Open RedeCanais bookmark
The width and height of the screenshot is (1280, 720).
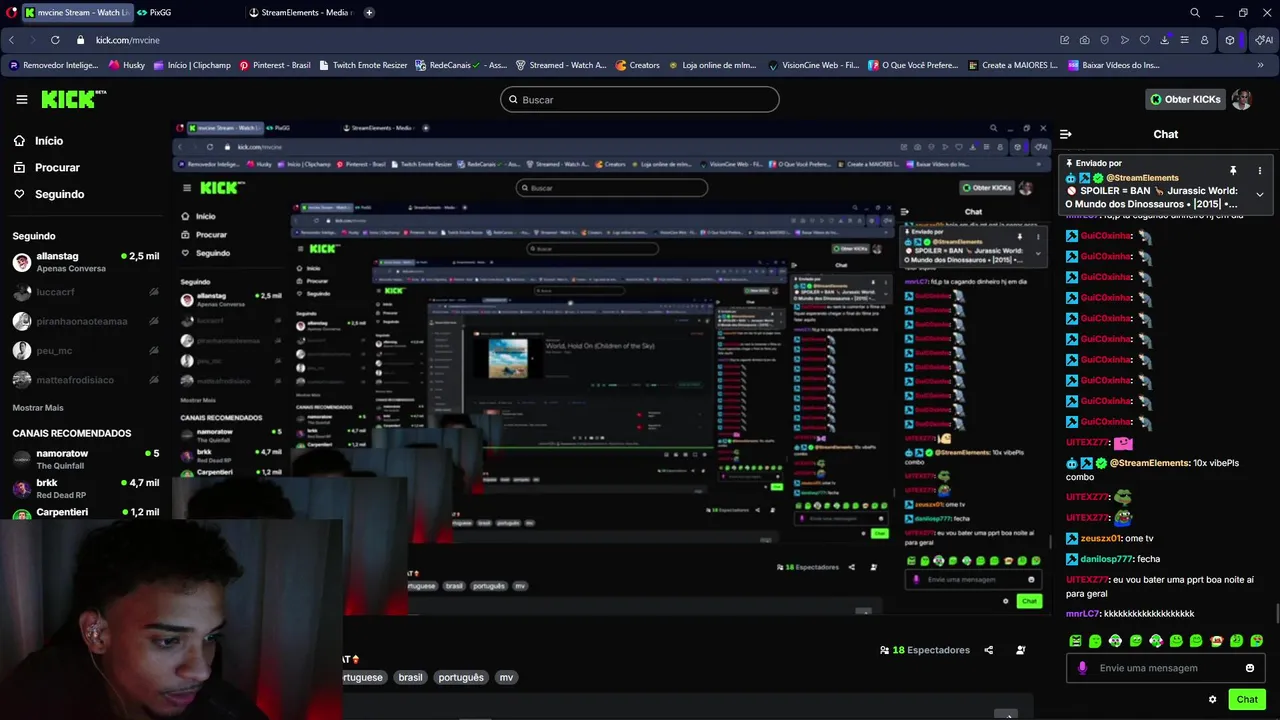coord(461,65)
